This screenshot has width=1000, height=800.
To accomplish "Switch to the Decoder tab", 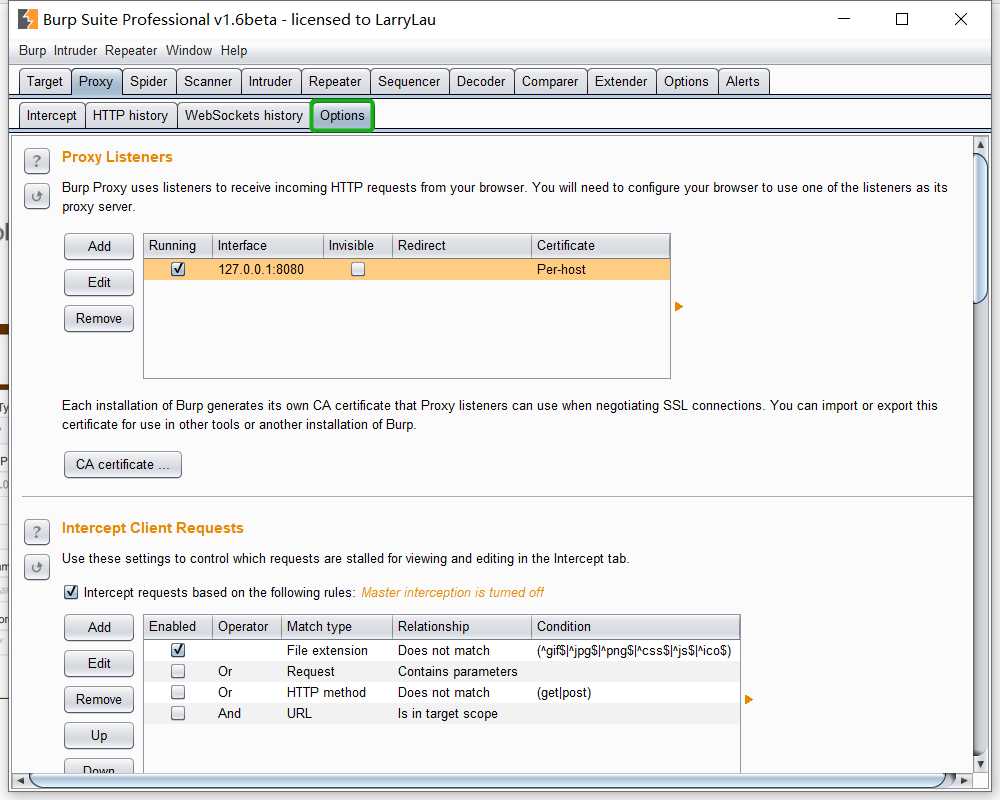I will click(x=481, y=82).
